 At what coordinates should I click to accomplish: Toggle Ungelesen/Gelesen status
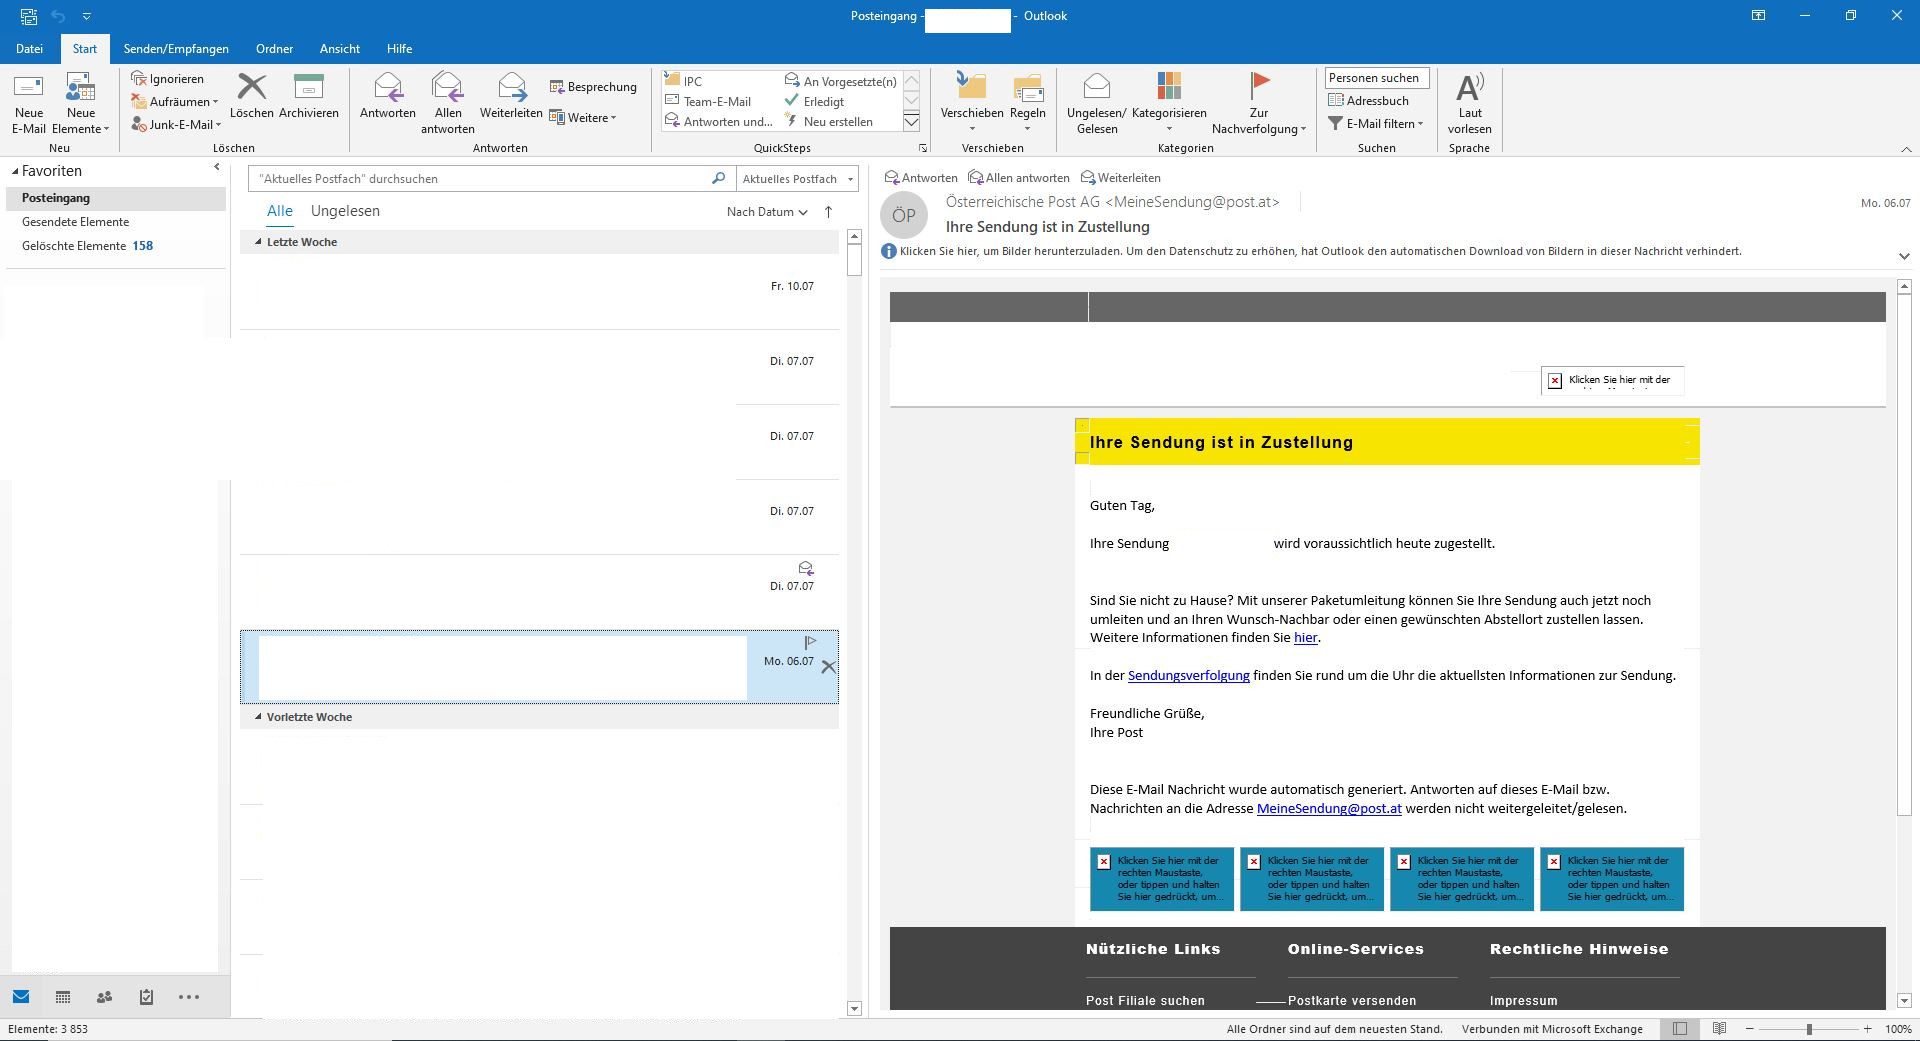1097,103
